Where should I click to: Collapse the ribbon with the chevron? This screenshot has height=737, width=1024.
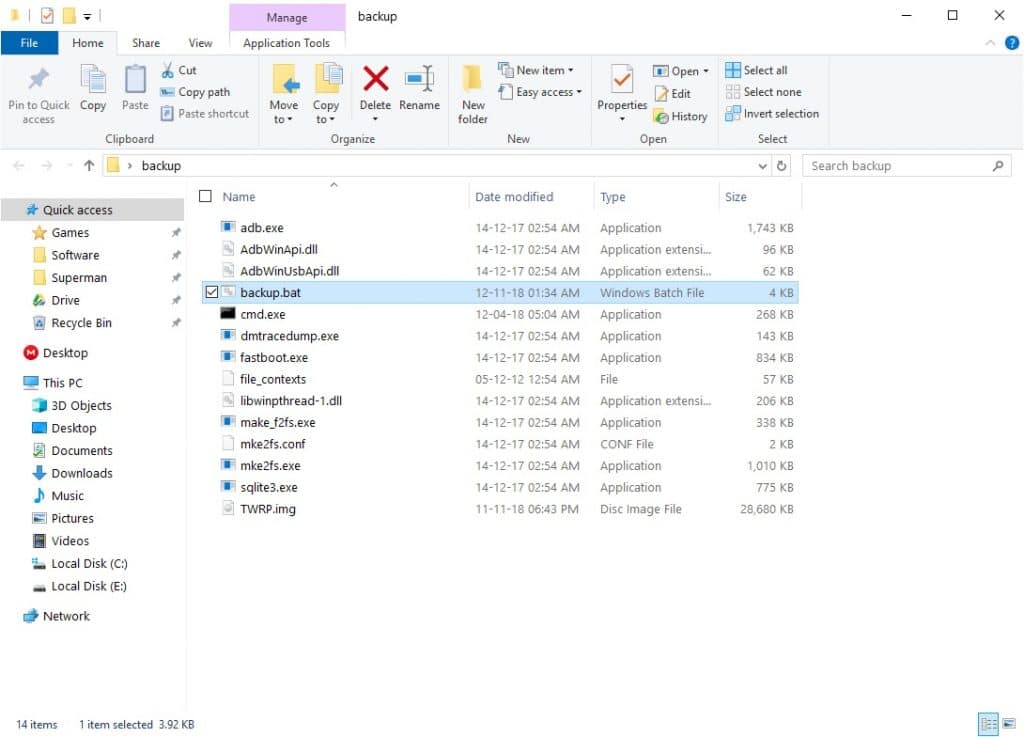tap(990, 43)
